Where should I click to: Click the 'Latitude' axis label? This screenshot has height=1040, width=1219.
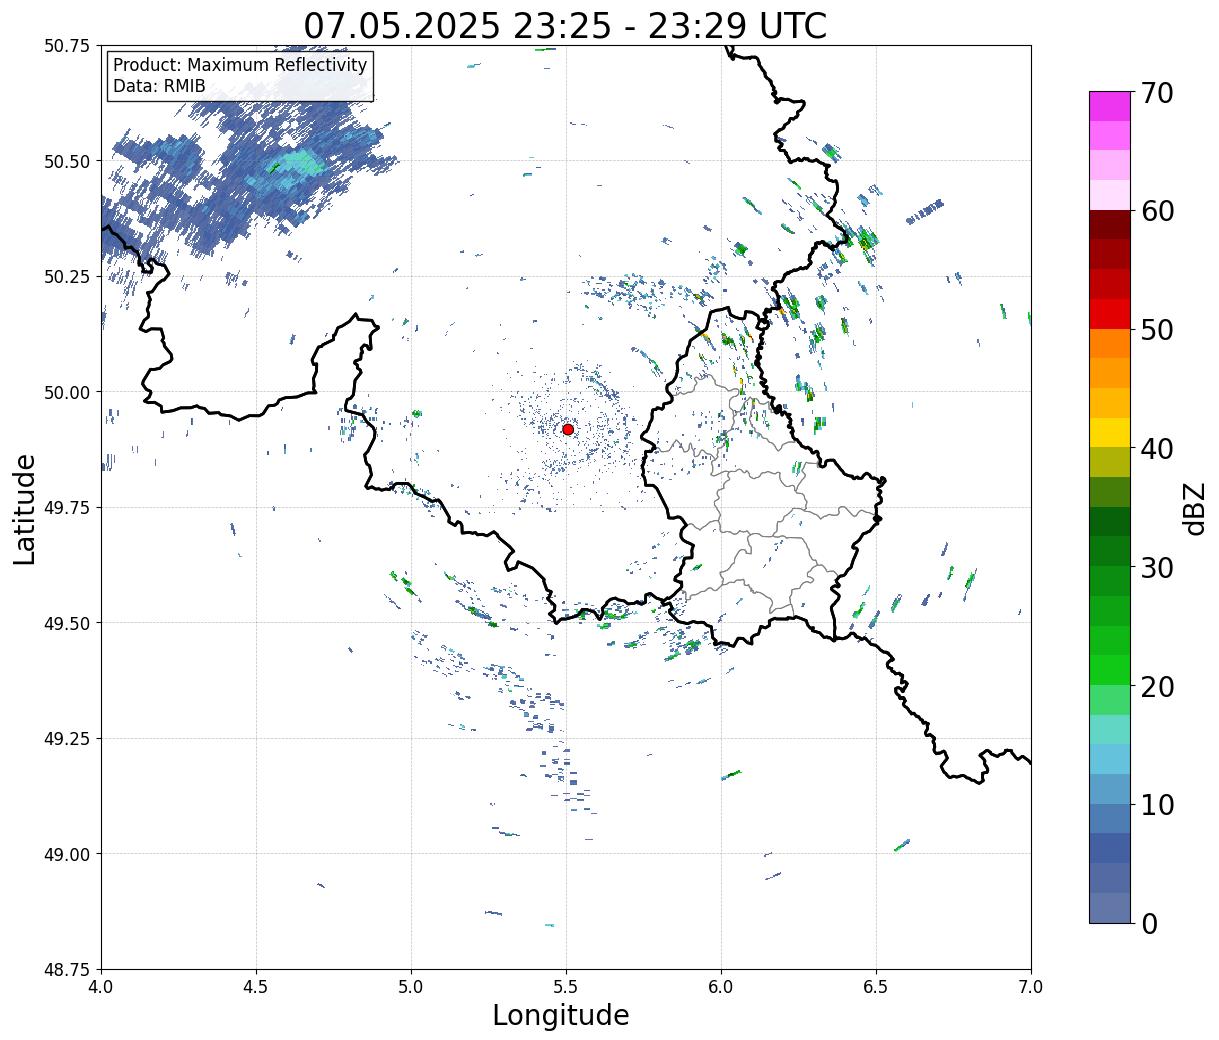point(25,508)
